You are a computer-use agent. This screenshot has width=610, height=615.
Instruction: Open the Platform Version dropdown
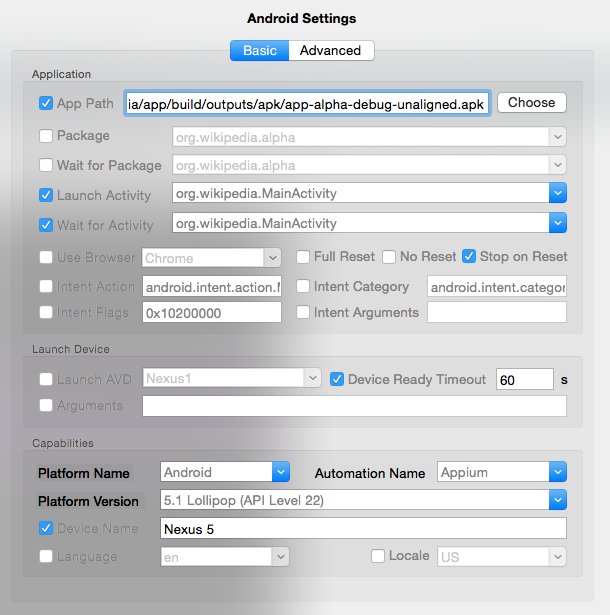point(557,500)
